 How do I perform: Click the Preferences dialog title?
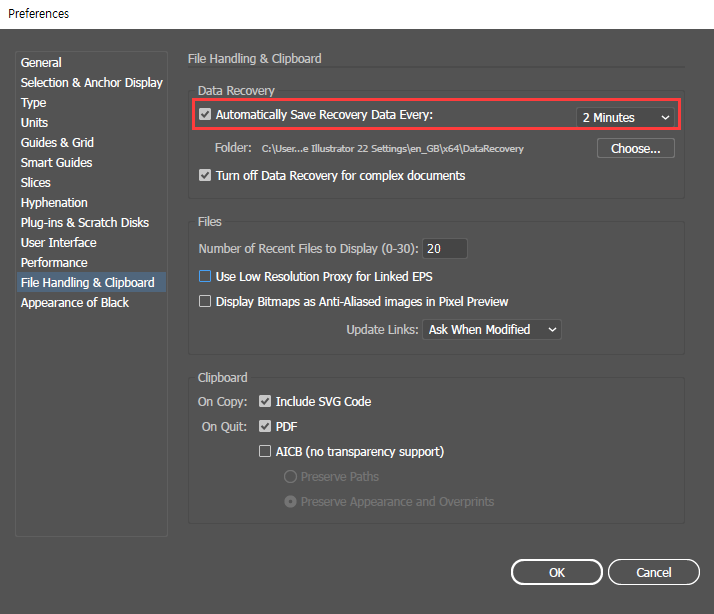(x=39, y=14)
